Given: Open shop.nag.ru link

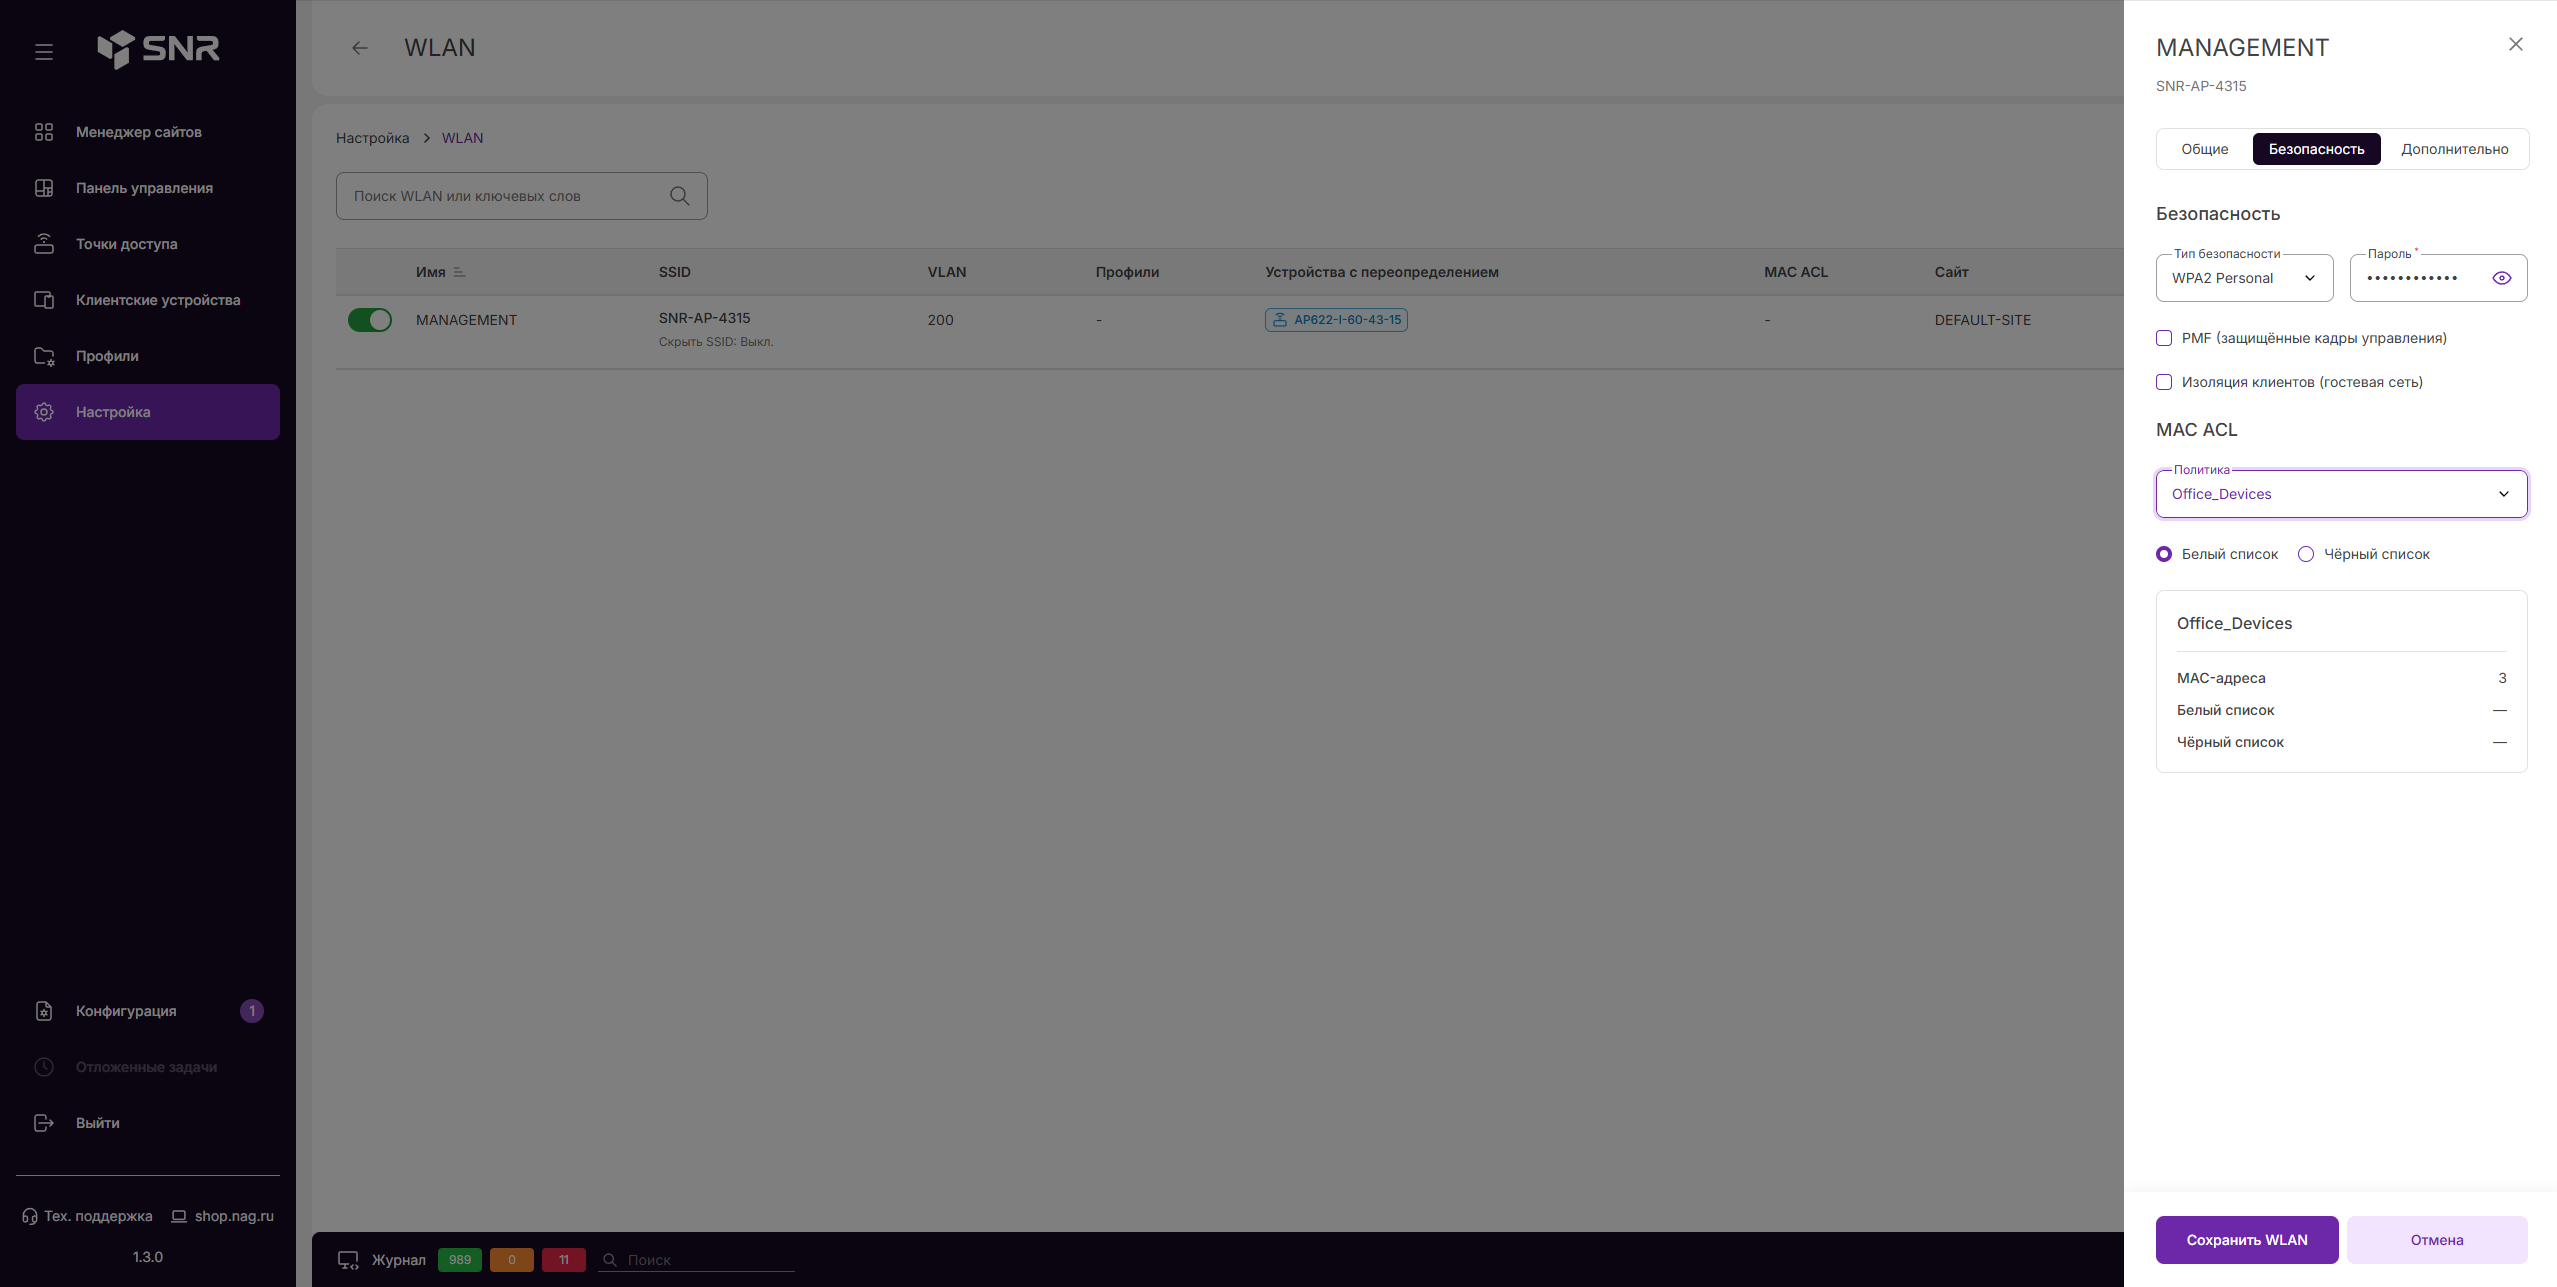Looking at the screenshot, I should (x=222, y=1216).
